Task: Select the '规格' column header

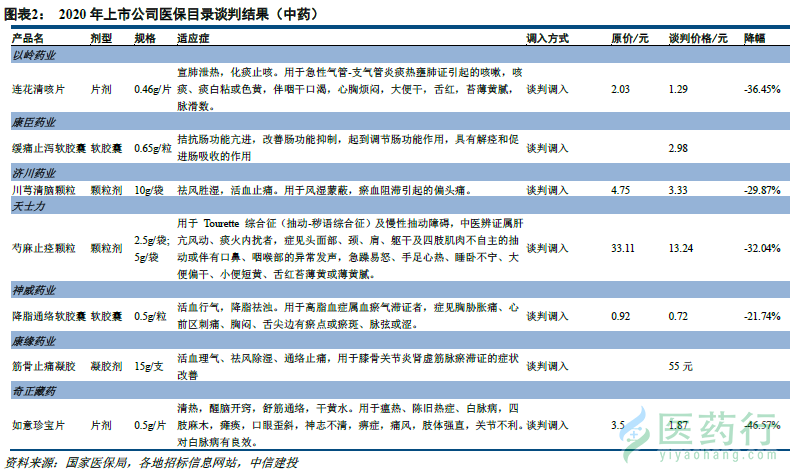Action: pyautogui.click(x=145, y=38)
